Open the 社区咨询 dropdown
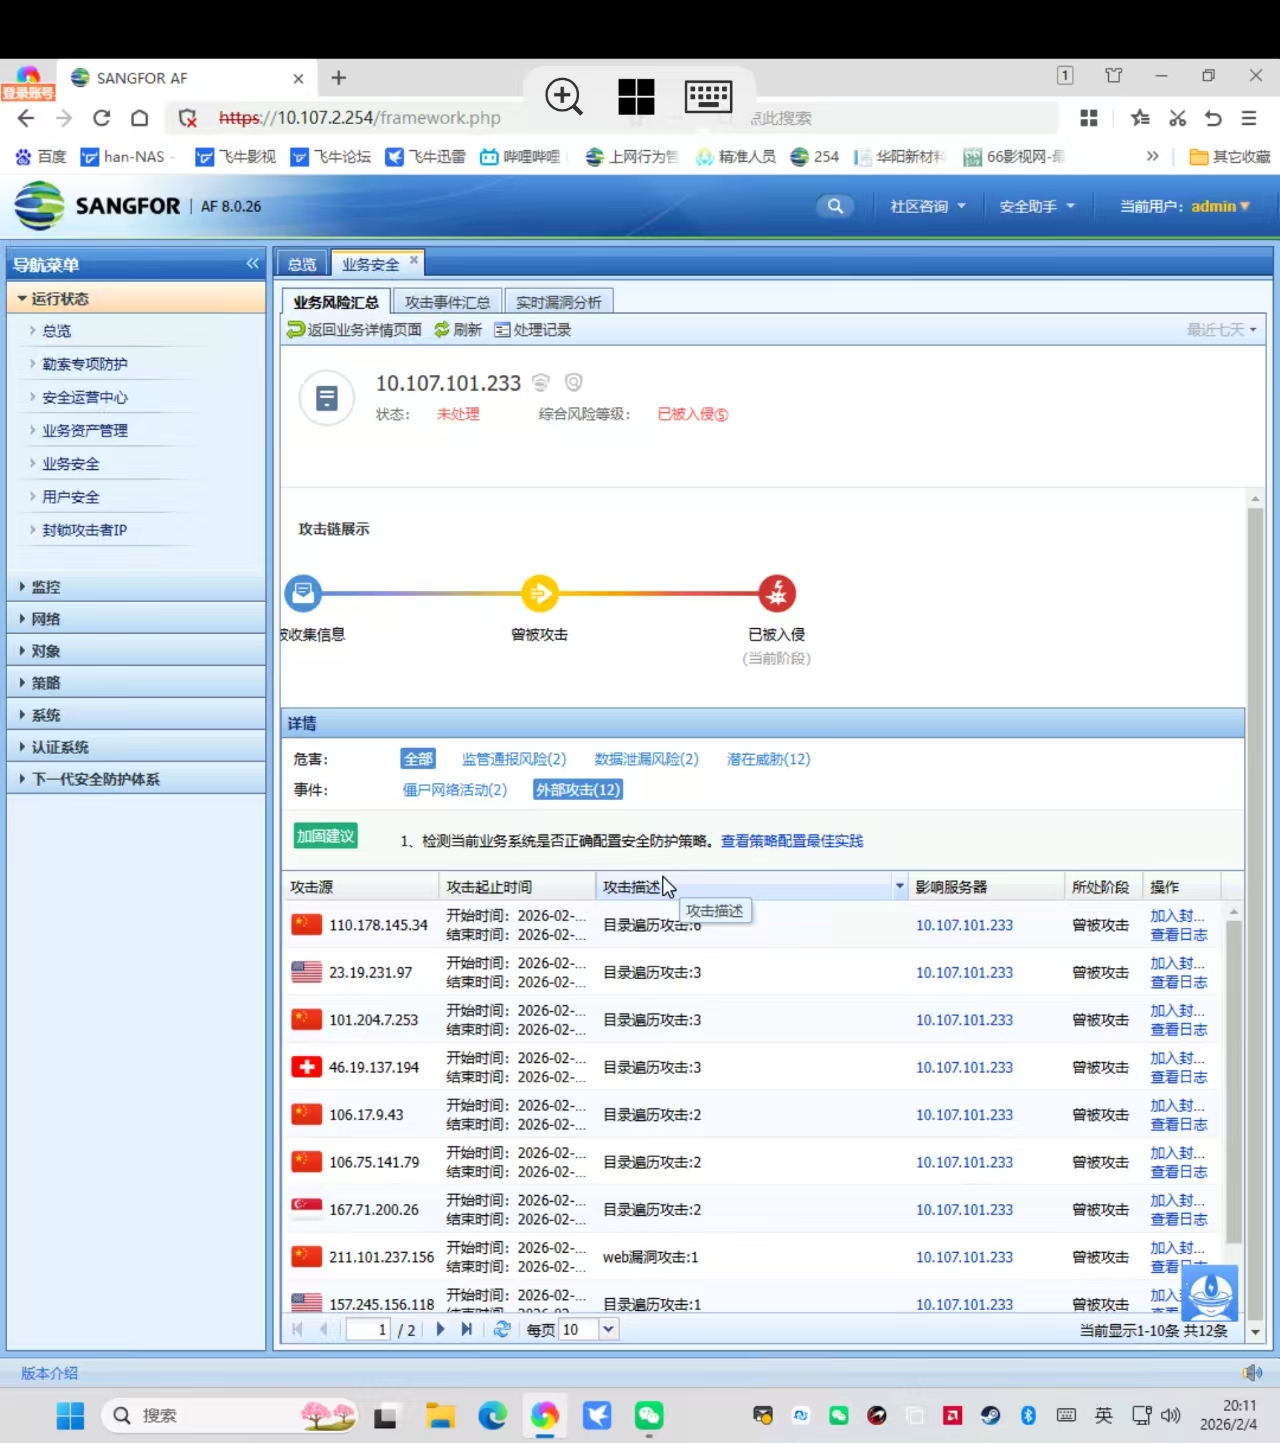 (928, 206)
